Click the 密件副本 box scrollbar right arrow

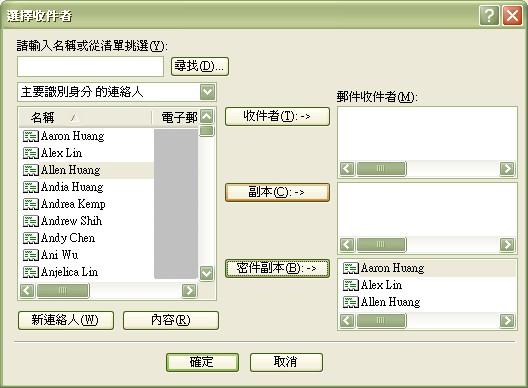pyautogui.click(x=507, y=321)
